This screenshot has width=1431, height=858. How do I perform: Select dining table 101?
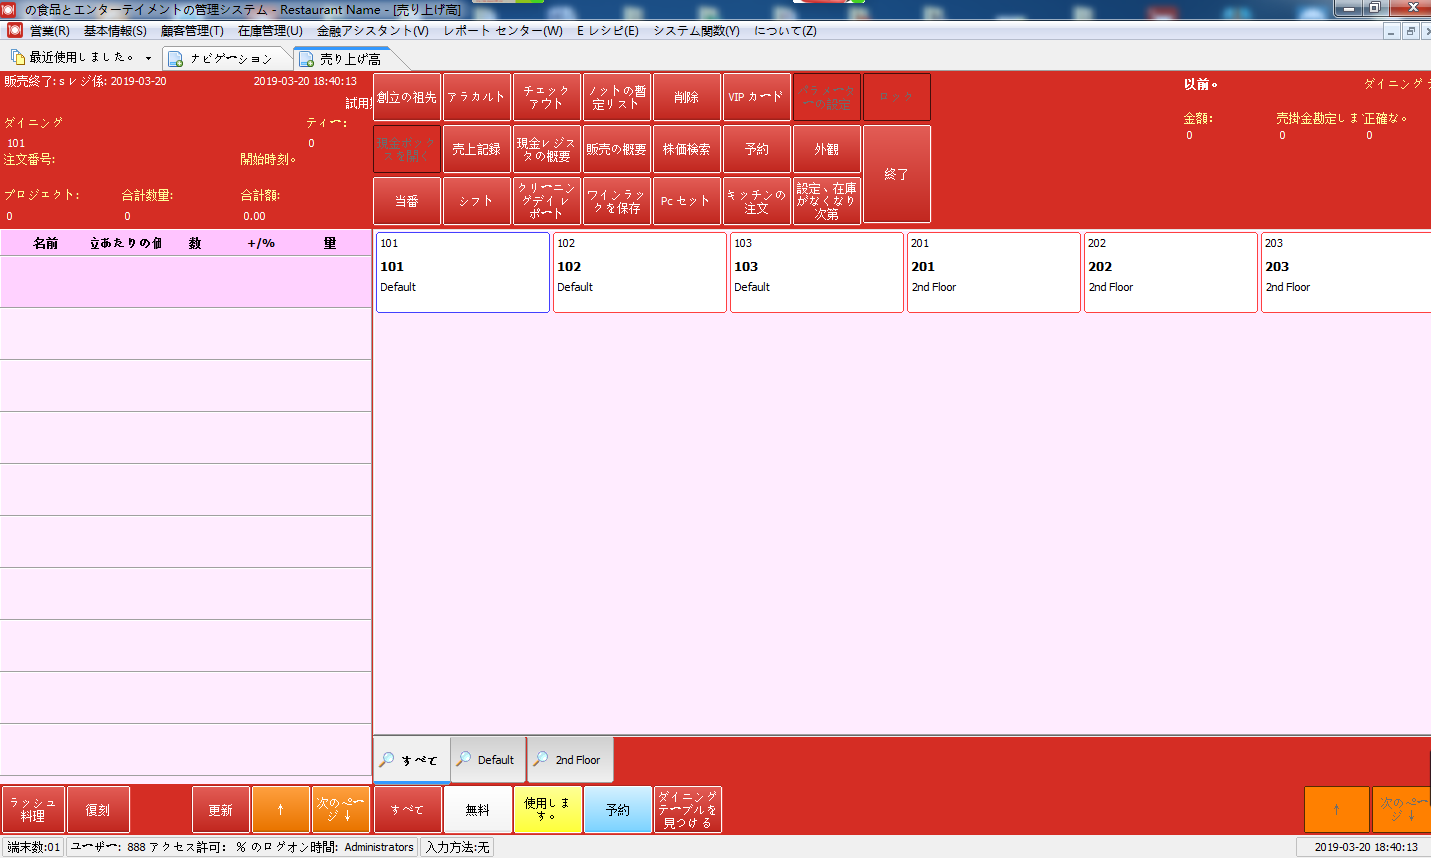click(x=463, y=272)
